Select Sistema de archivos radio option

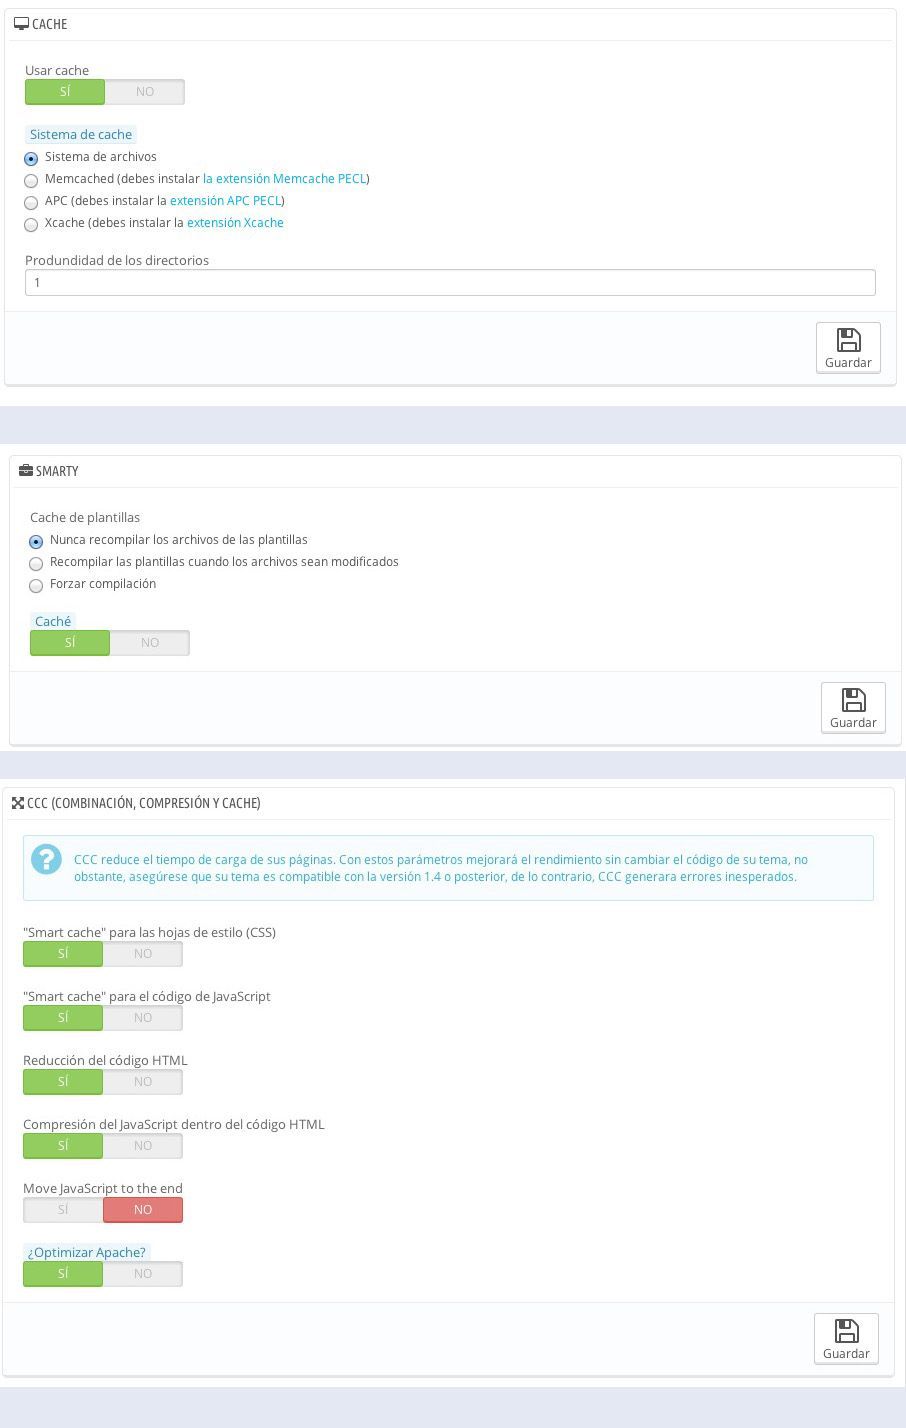(x=31, y=158)
